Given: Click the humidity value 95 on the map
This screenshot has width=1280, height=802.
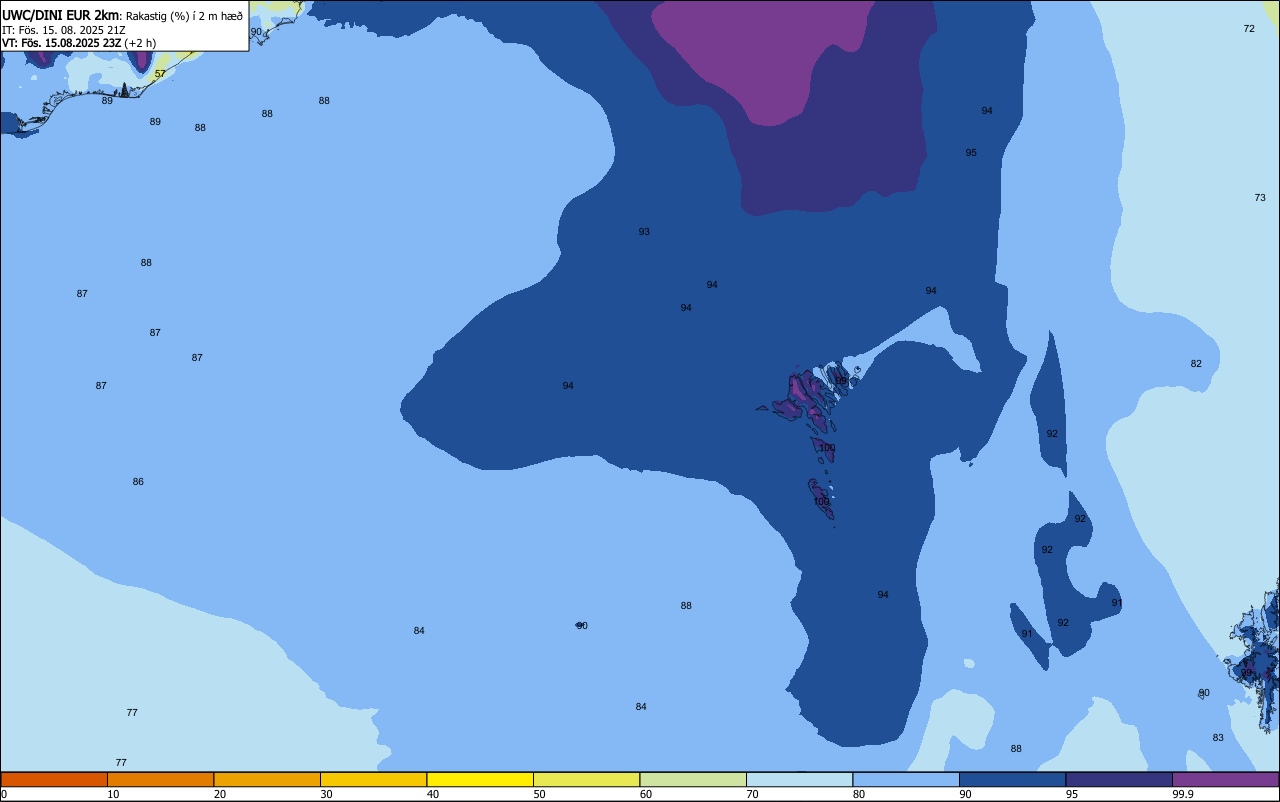Looking at the screenshot, I should pyautogui.click(x=971, y=153).
